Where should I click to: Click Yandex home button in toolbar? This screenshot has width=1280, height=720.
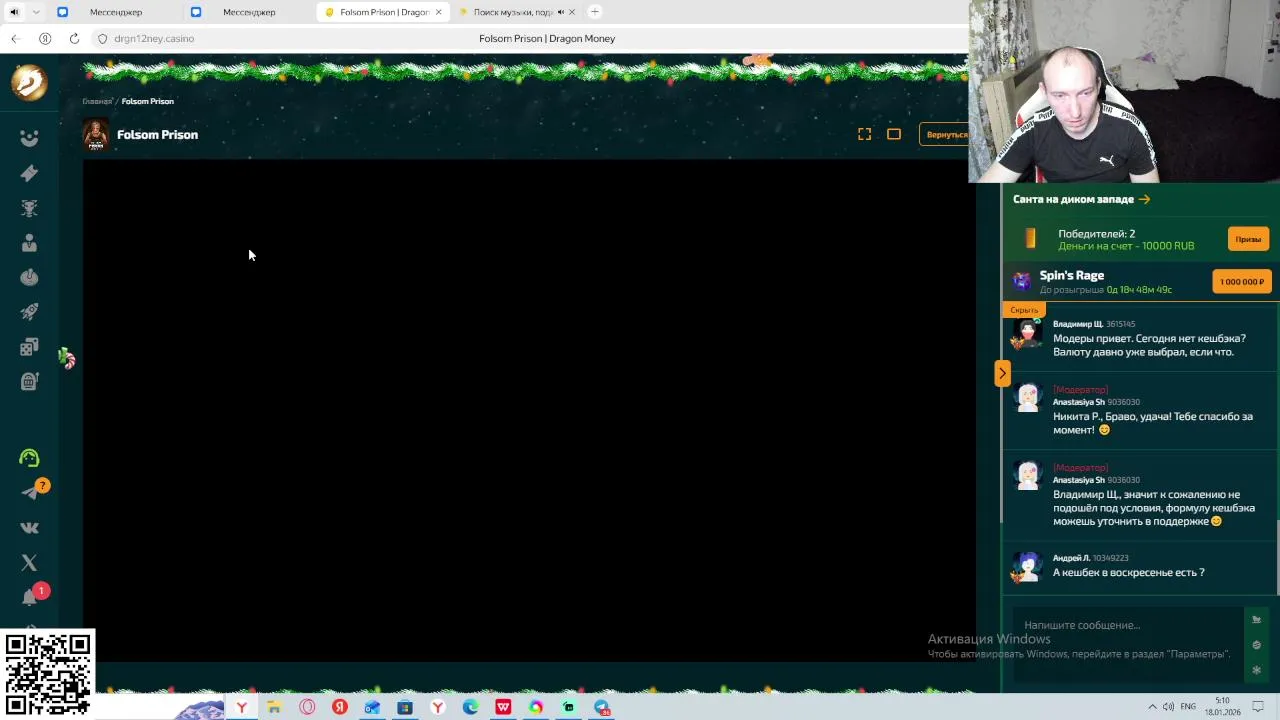pos(45,38)
